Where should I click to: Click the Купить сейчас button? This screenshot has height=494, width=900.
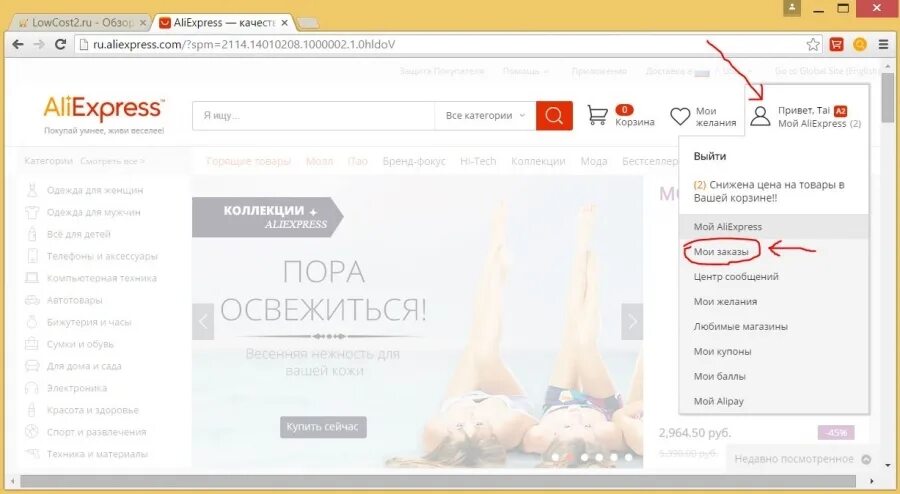[323, 427]
